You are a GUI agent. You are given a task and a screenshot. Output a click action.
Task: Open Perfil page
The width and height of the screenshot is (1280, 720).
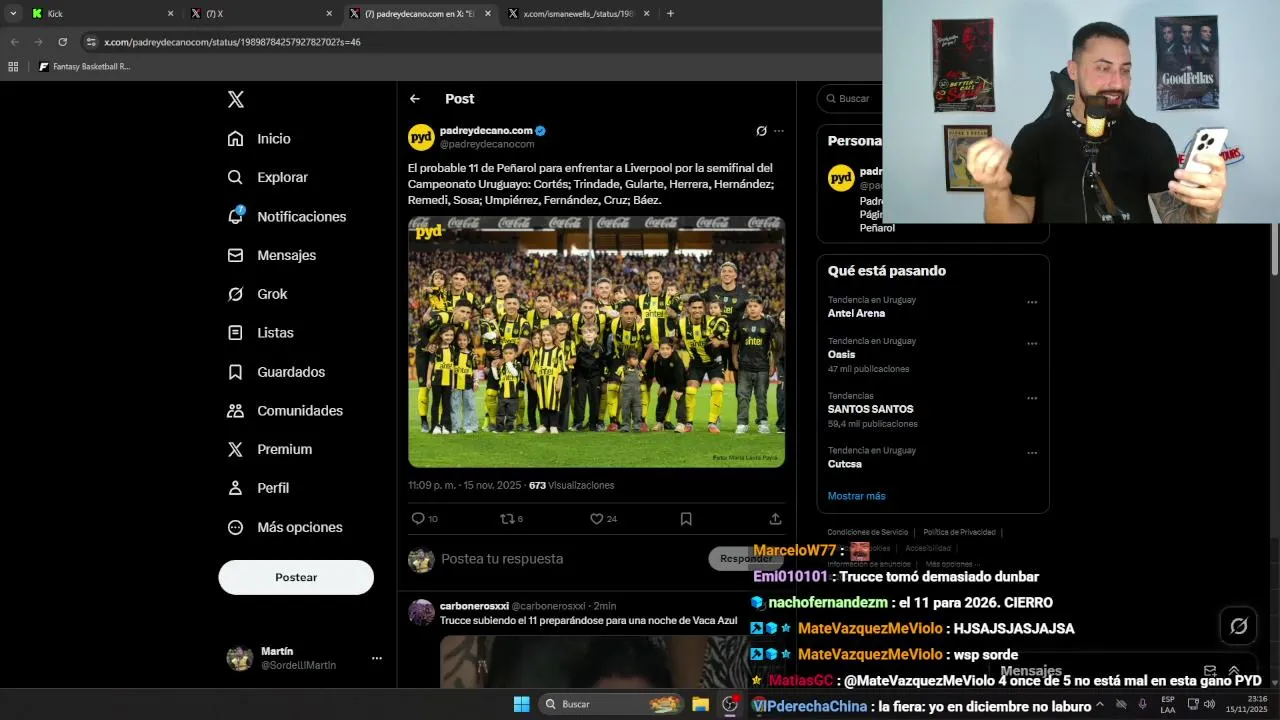pyautogui.click(x=258, y=488)
